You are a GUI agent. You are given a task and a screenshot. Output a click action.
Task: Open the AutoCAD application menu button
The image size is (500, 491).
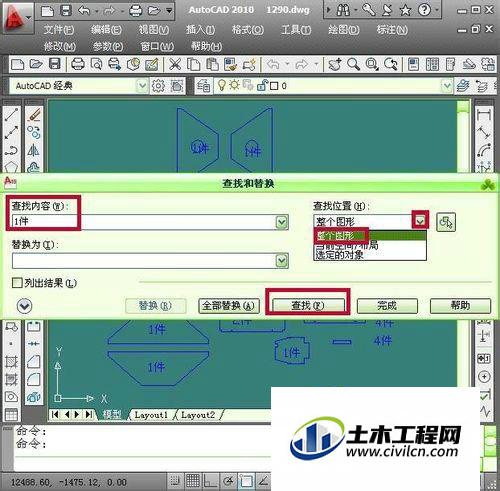(x=17, y=17)
